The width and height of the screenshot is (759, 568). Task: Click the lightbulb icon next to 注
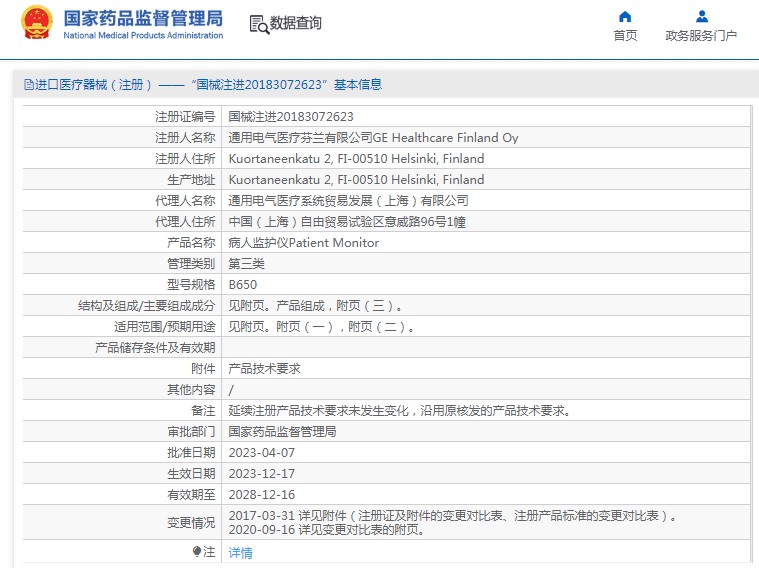click(197, 552)
